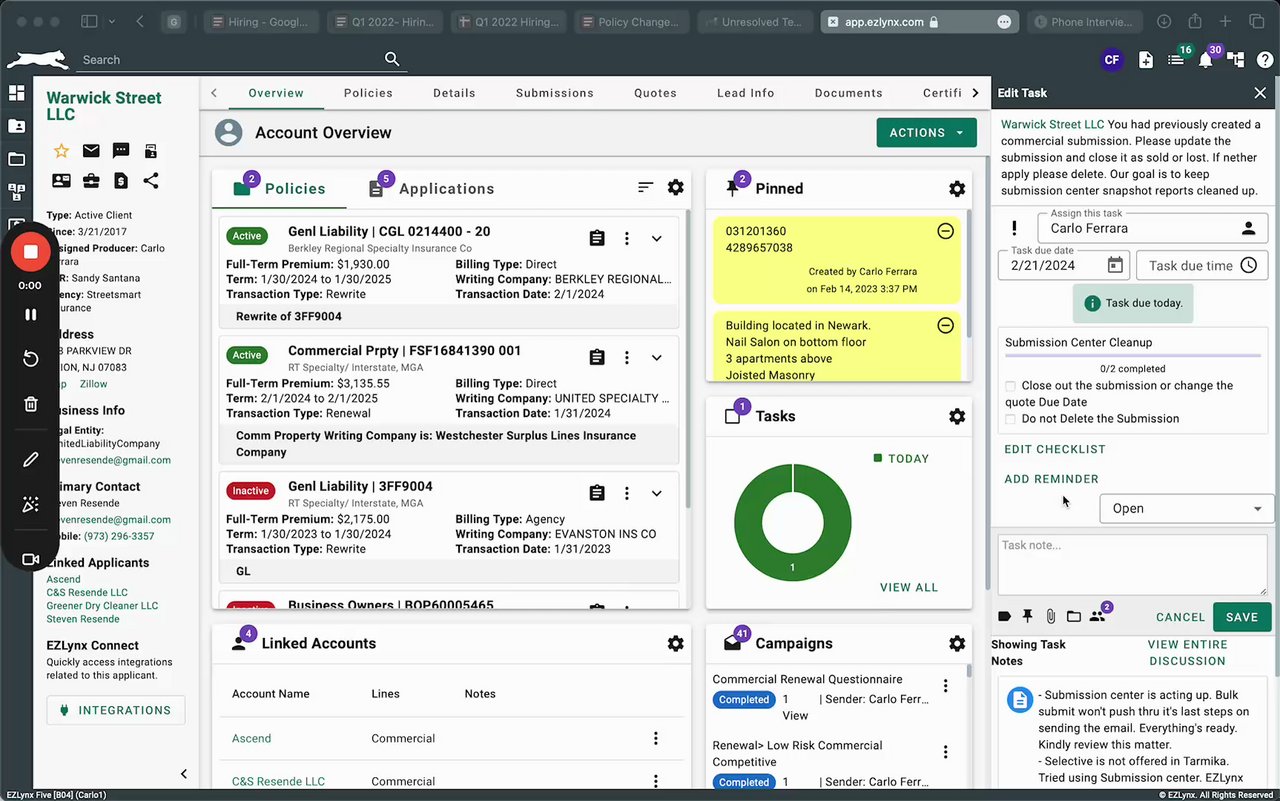Open the notifications bell with 30 badge
The image size is (1280, 801).
coord(1206,60)
